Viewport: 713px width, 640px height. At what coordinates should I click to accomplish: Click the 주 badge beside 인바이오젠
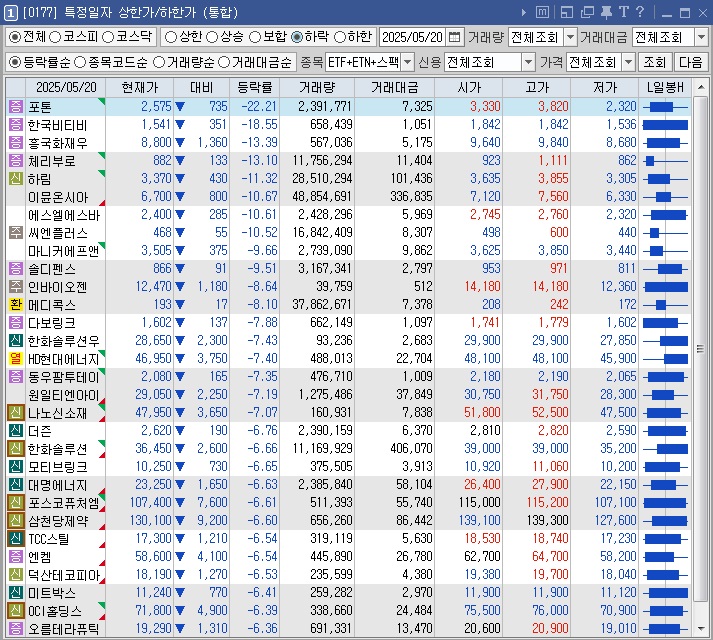click(15, 287)
